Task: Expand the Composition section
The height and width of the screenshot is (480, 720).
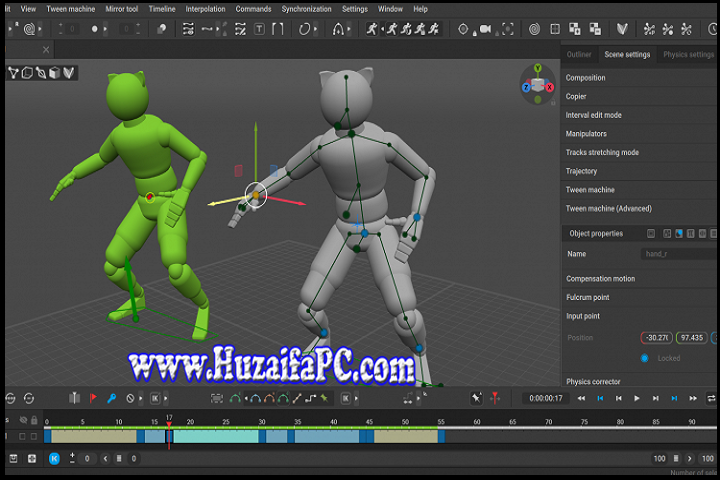Action: pyautogui.click(x=638, y=78)
